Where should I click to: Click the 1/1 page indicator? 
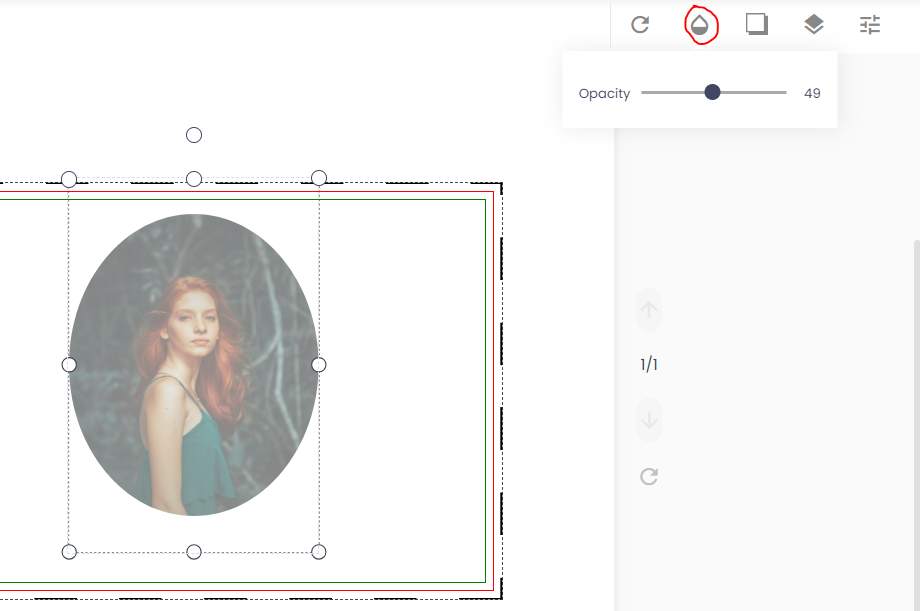[x=649, y=364]
